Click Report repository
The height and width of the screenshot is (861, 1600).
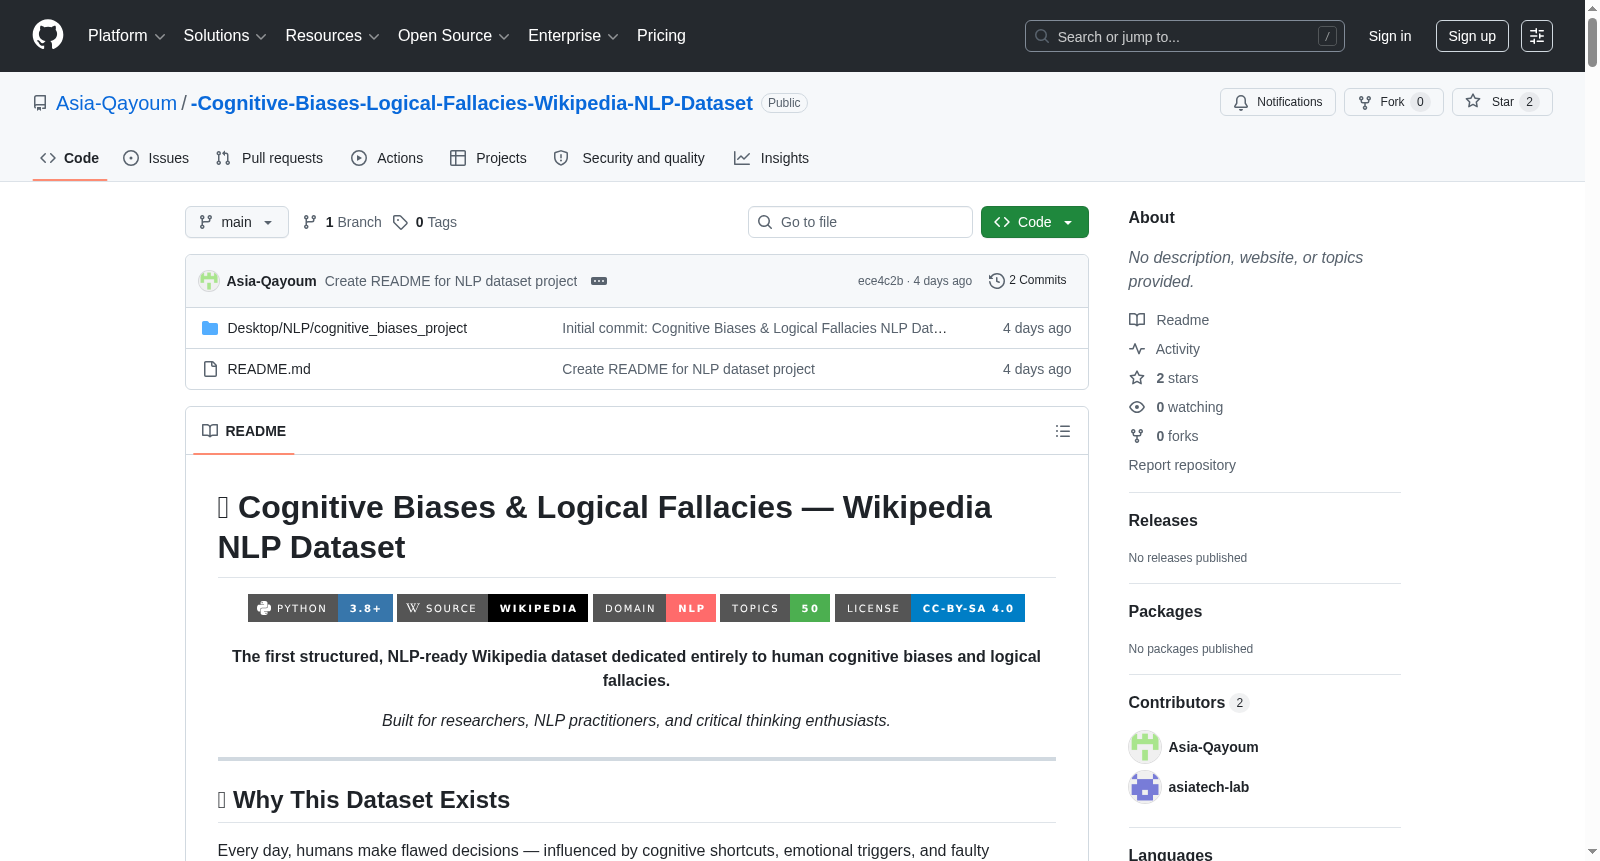(x=1182, y=465)
